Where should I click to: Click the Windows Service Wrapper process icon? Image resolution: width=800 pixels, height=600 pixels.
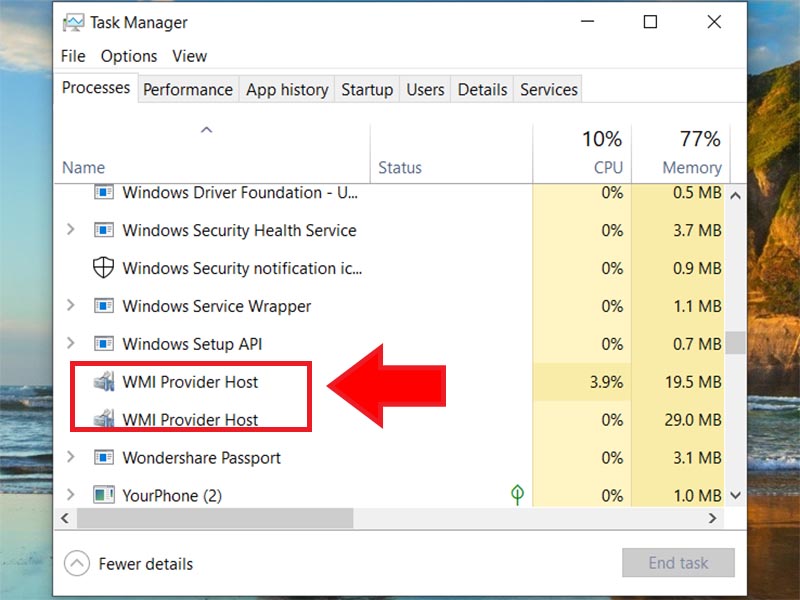(x=104, y=306)
